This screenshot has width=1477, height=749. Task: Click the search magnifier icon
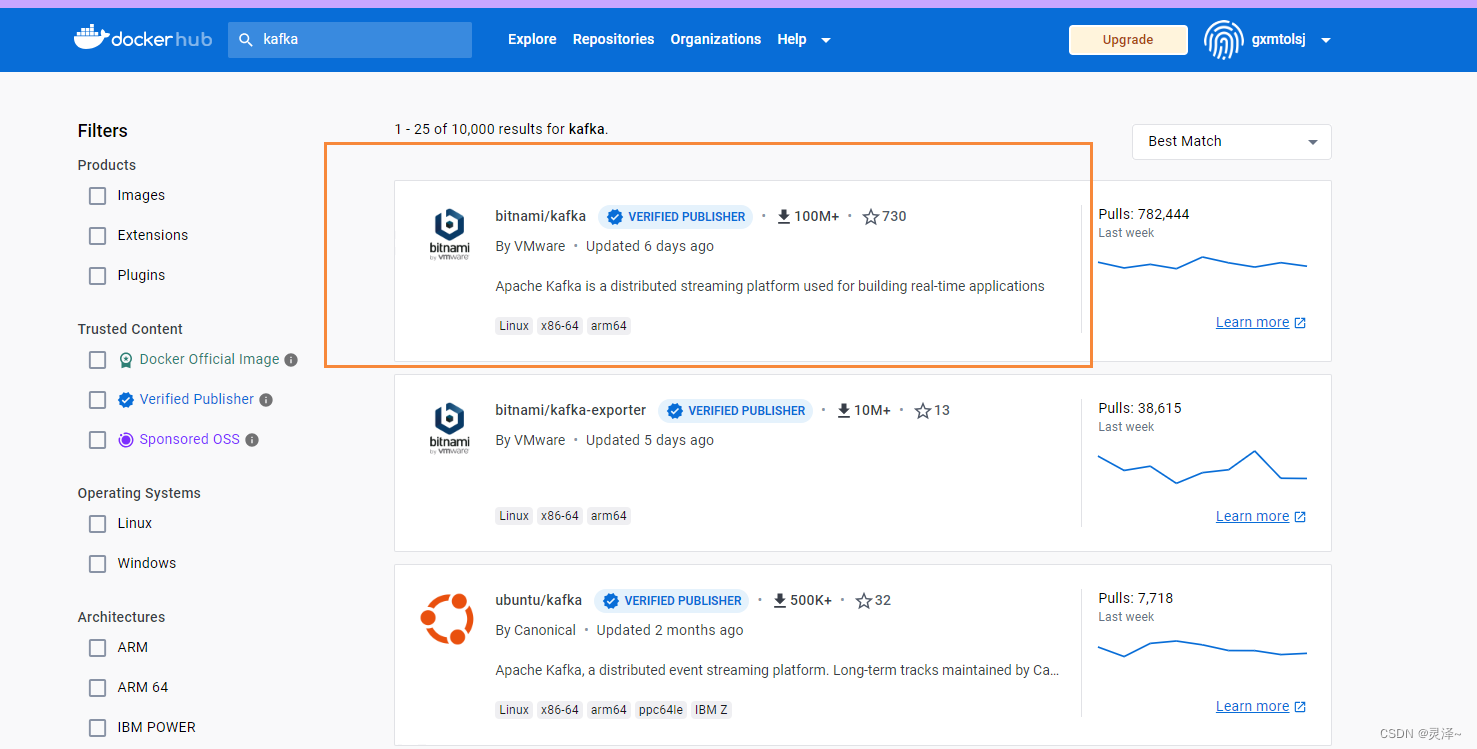tap(246, 40)
